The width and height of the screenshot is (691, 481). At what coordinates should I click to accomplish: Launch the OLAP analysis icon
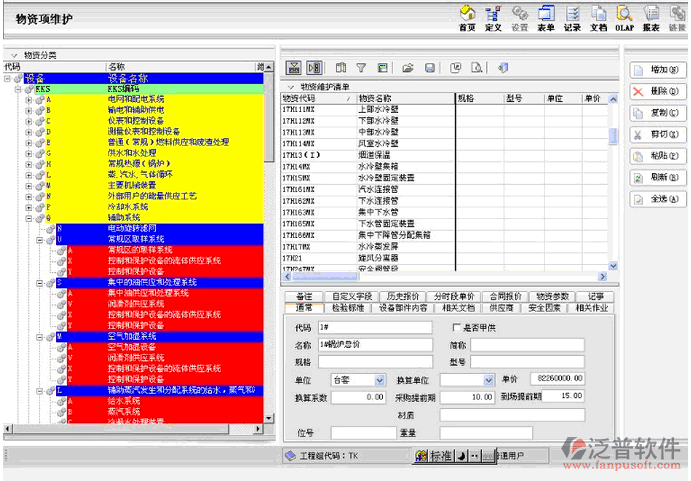click(624, 18)
